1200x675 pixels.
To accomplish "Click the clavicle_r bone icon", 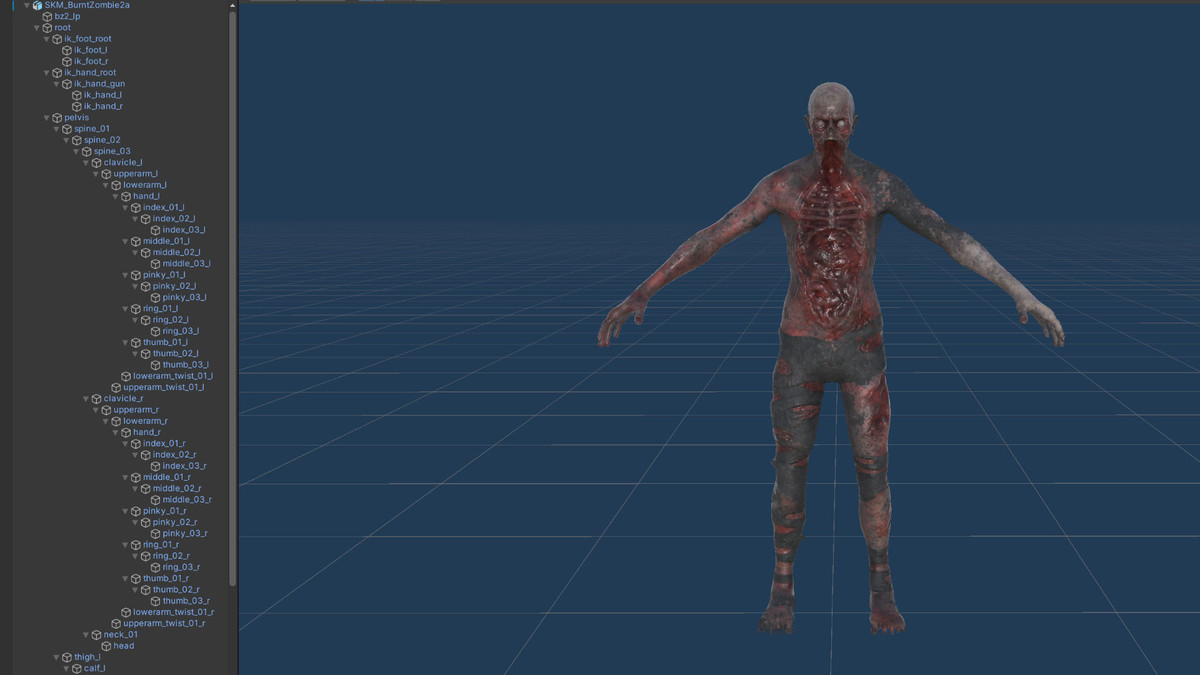I will point(97,398).
